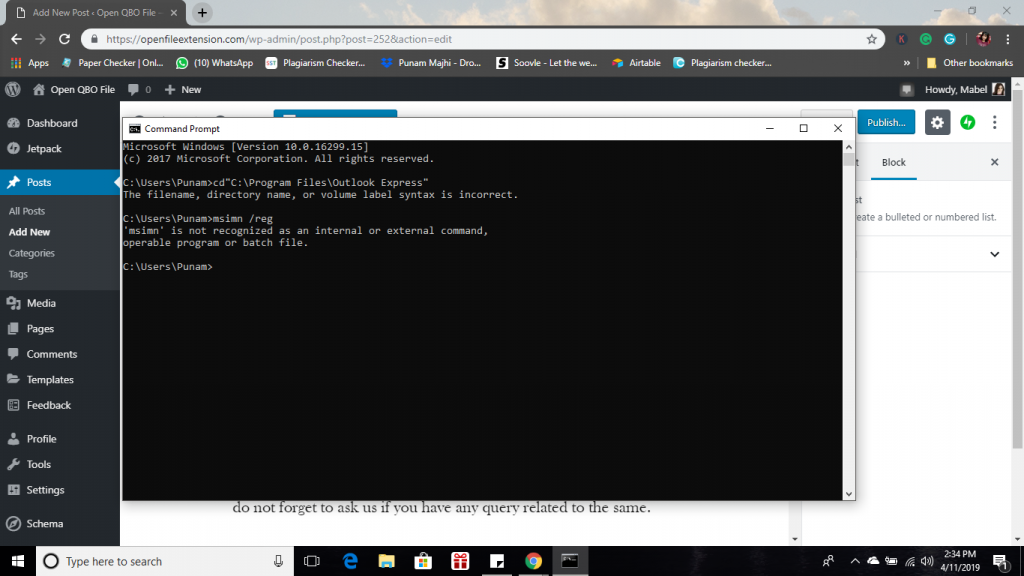Open the Media library menu
This screenshot has width=1024, height=576.
coord(41,303)
